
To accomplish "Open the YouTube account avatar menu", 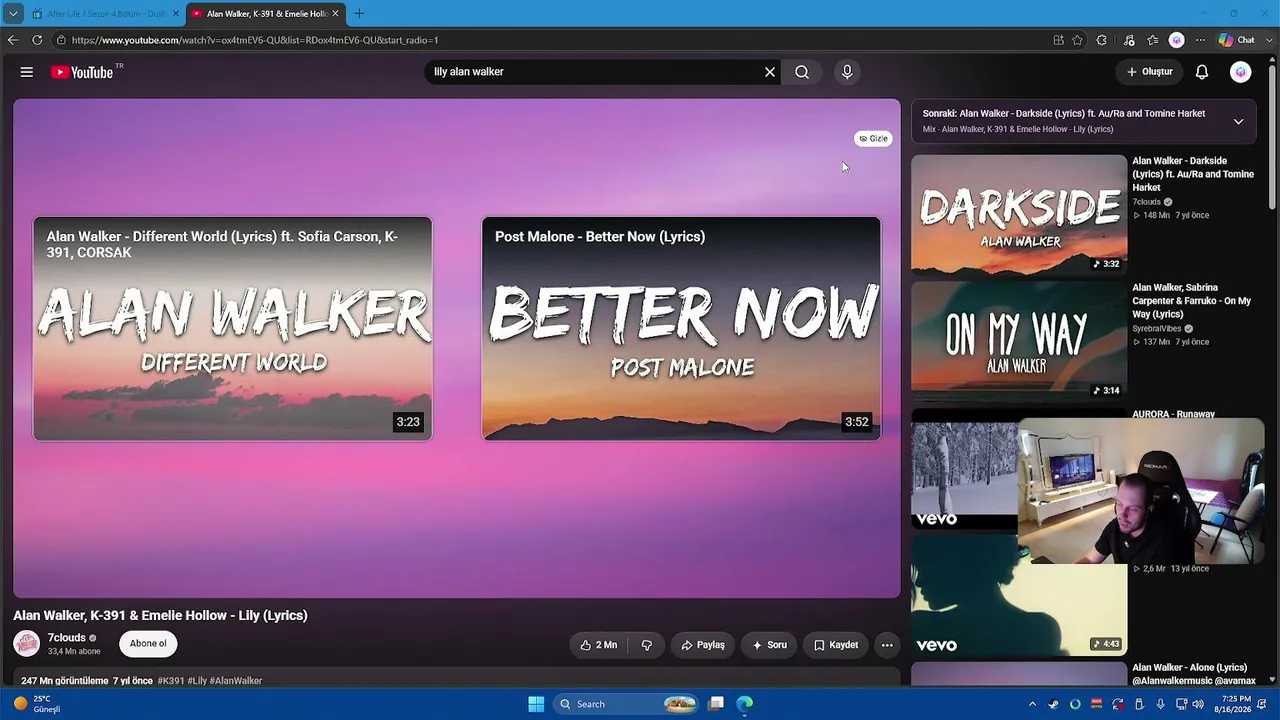I will coord(1241,72).
